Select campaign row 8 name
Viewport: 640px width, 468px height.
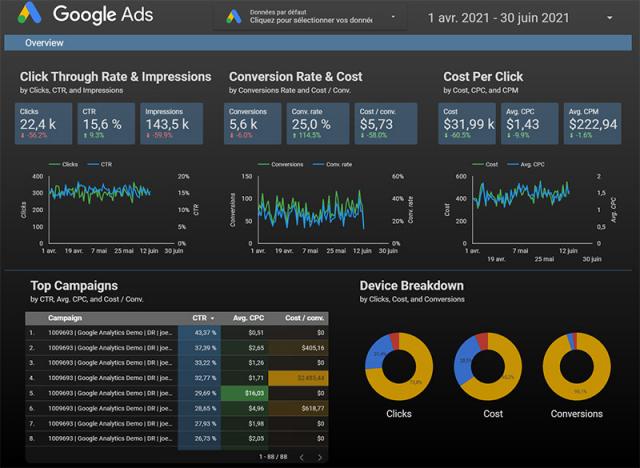coord(110,439)
